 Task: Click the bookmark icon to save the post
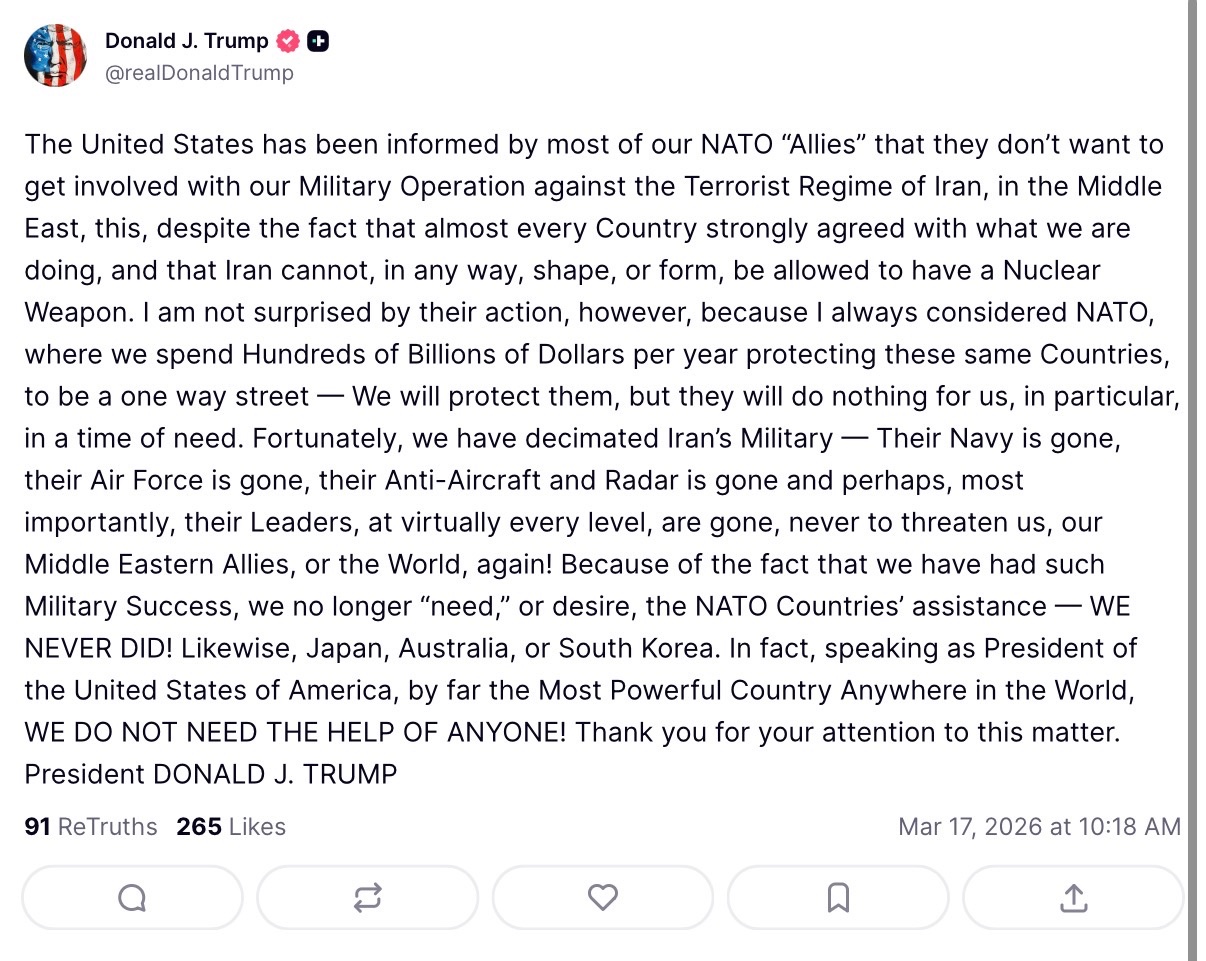coord(838,898)
